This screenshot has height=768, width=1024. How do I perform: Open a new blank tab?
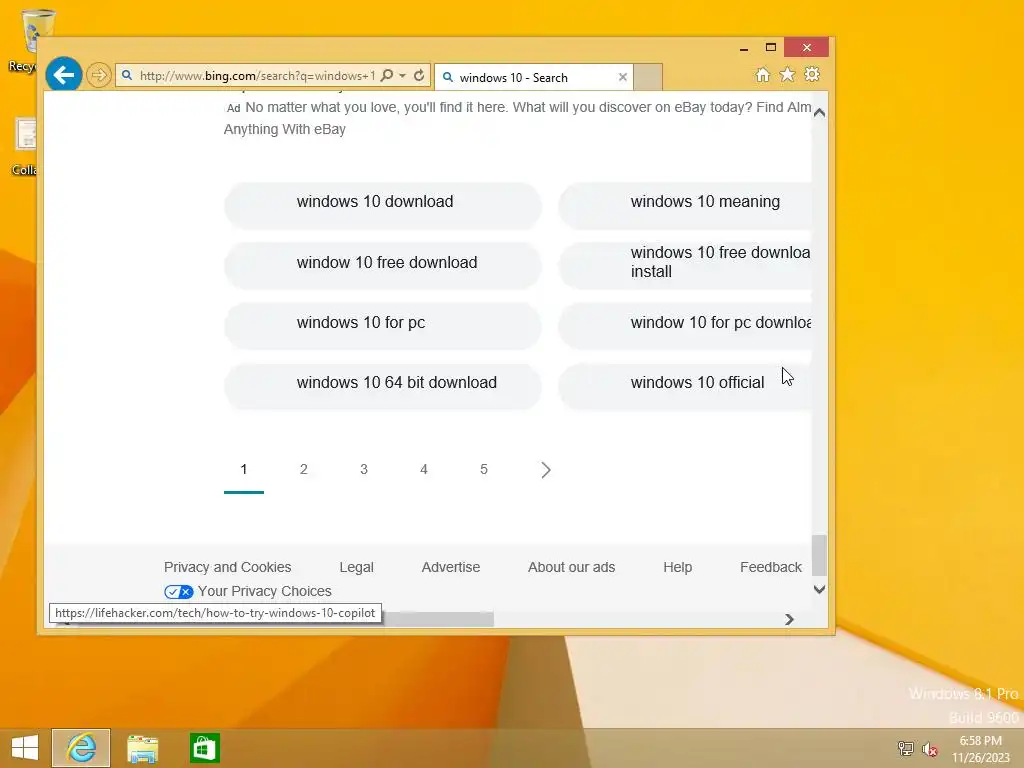pos(648,77)
